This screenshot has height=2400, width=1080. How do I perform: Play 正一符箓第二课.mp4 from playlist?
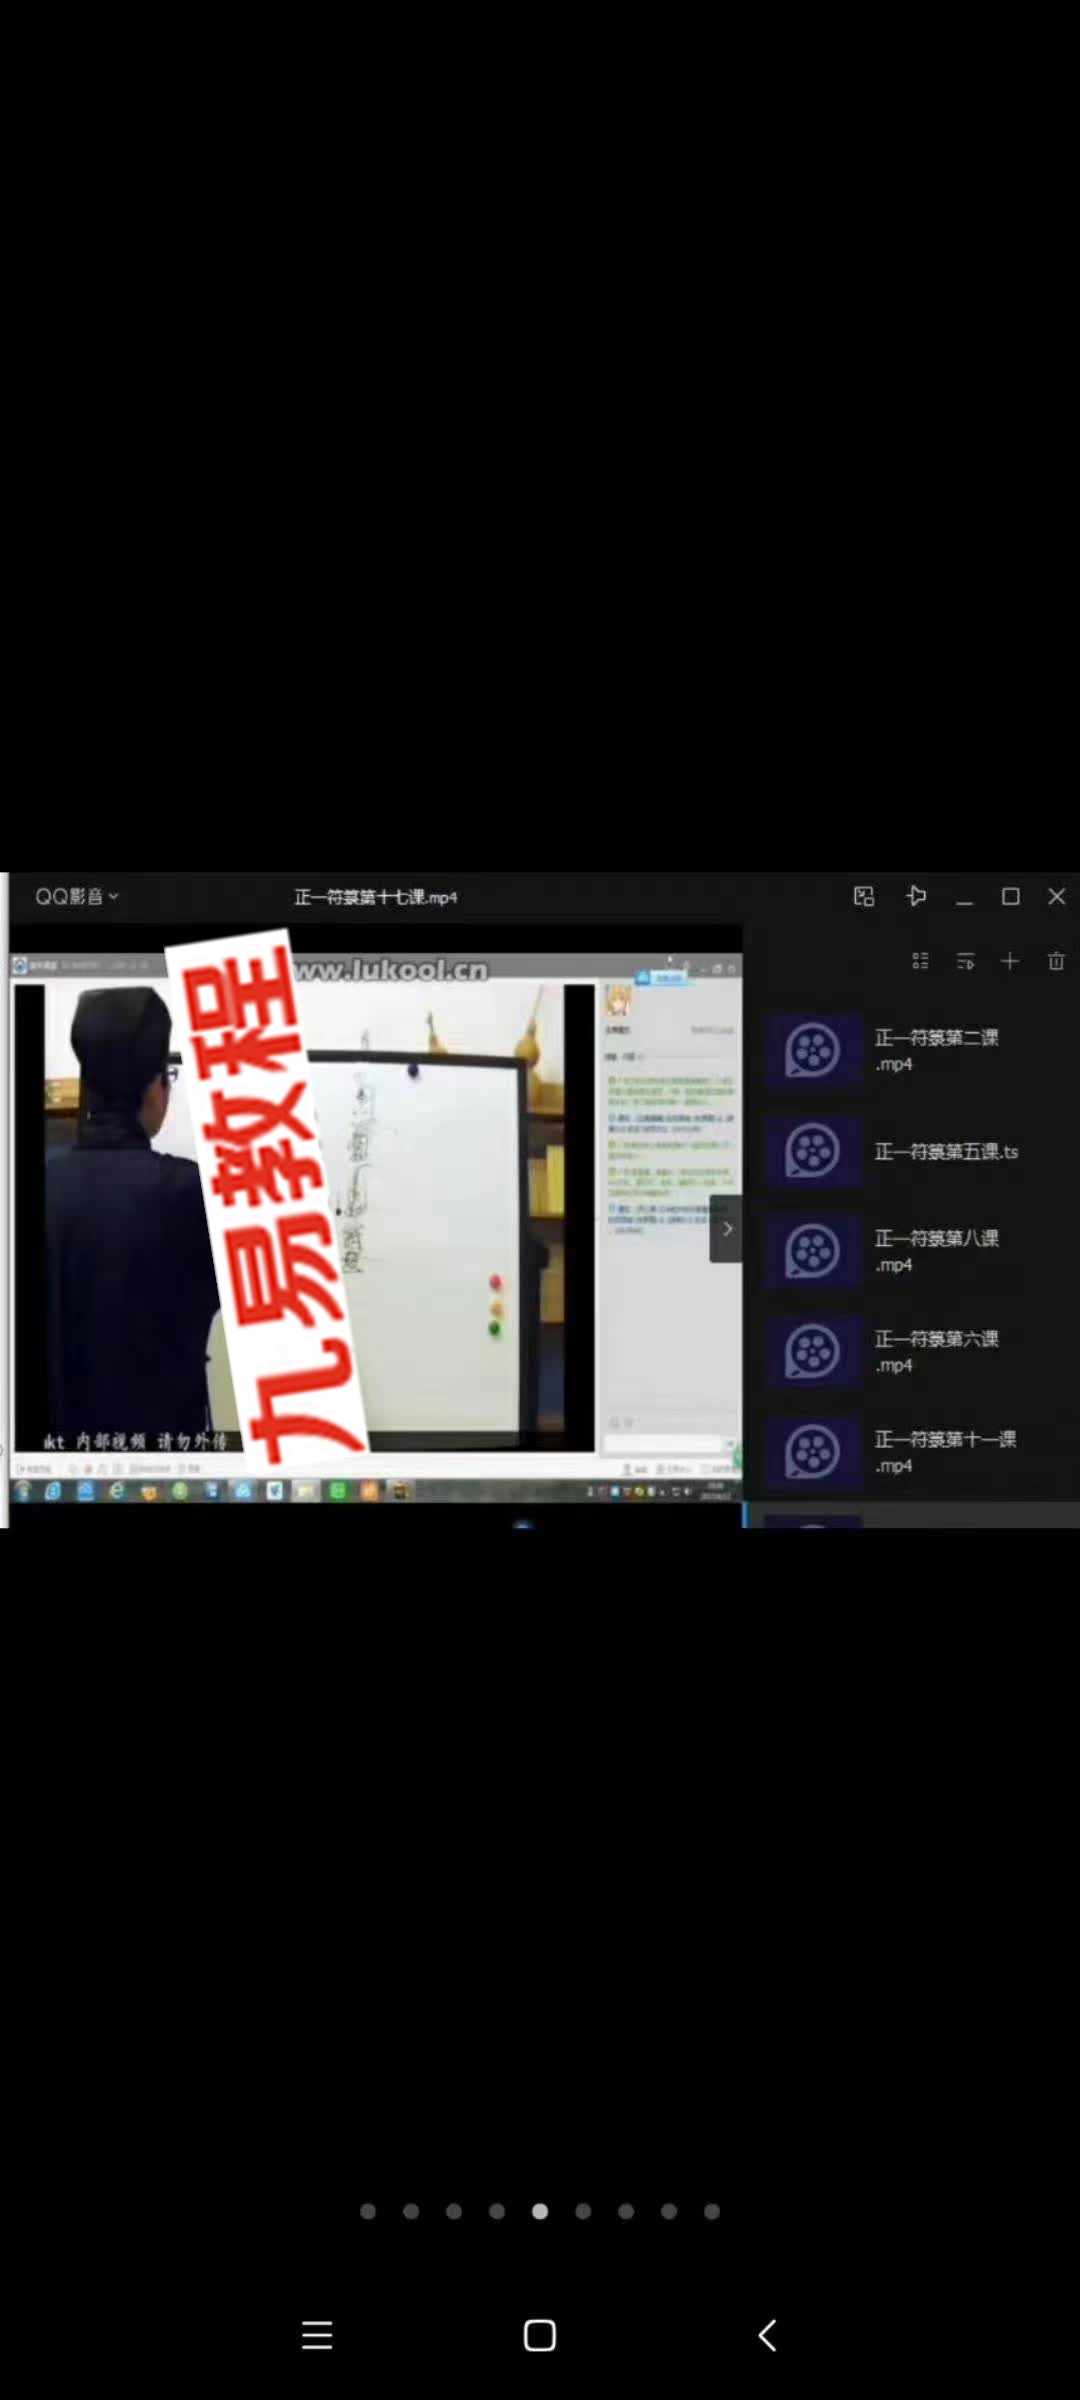(x=915, y=1050)
